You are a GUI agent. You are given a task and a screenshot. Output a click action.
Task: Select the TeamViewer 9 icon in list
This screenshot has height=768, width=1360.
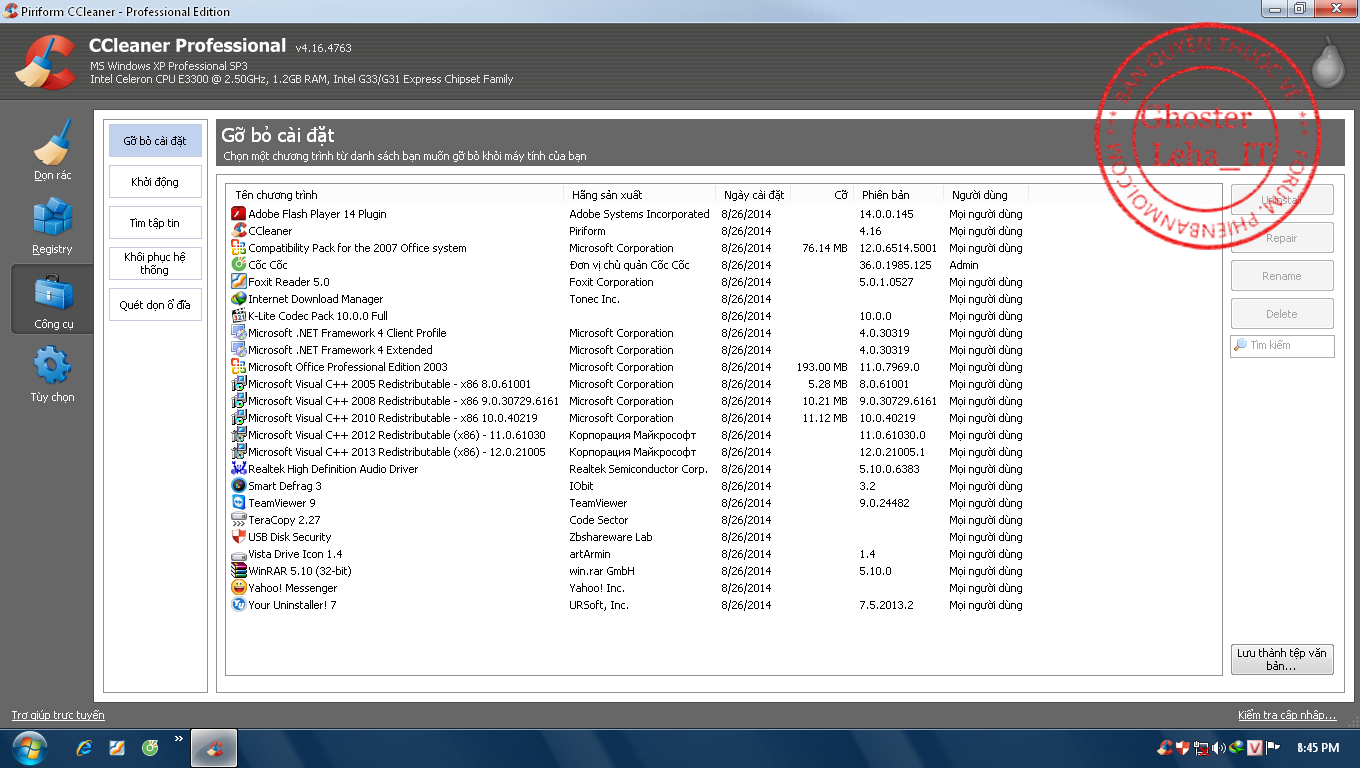[239, 503]
